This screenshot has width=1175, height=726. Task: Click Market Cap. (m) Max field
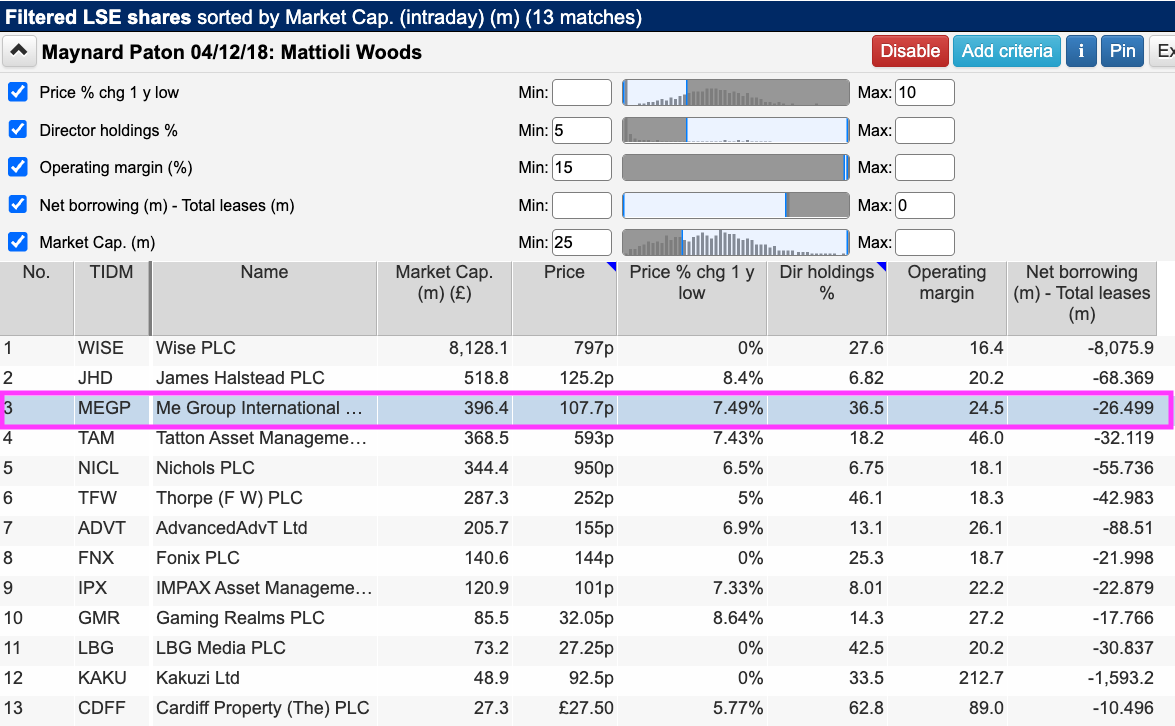[x=925, y=243]
